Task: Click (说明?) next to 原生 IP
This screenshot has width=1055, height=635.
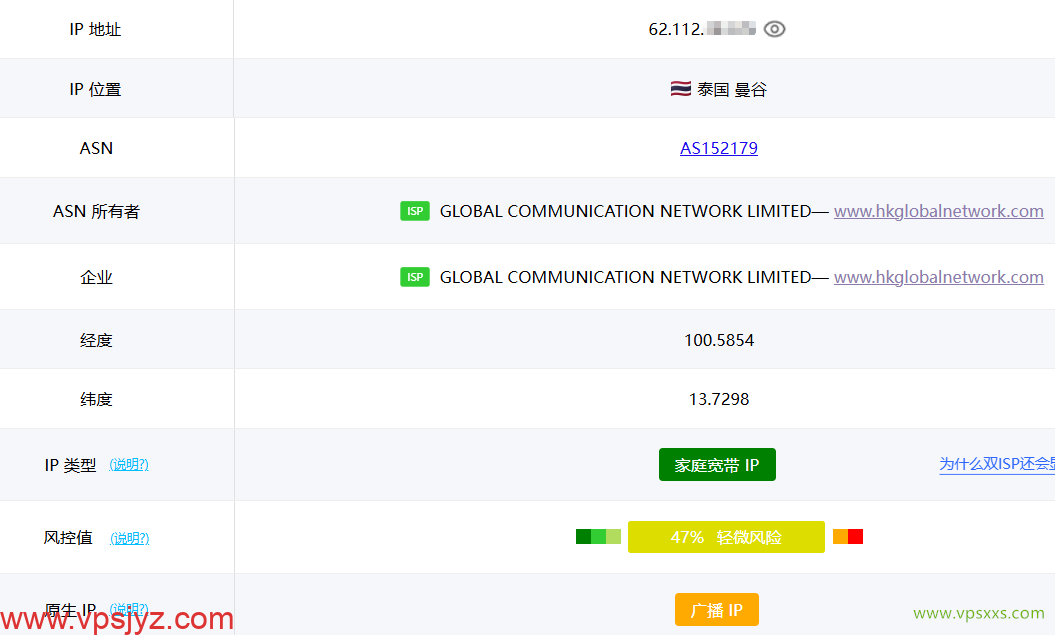Action: tap(129, 608)
